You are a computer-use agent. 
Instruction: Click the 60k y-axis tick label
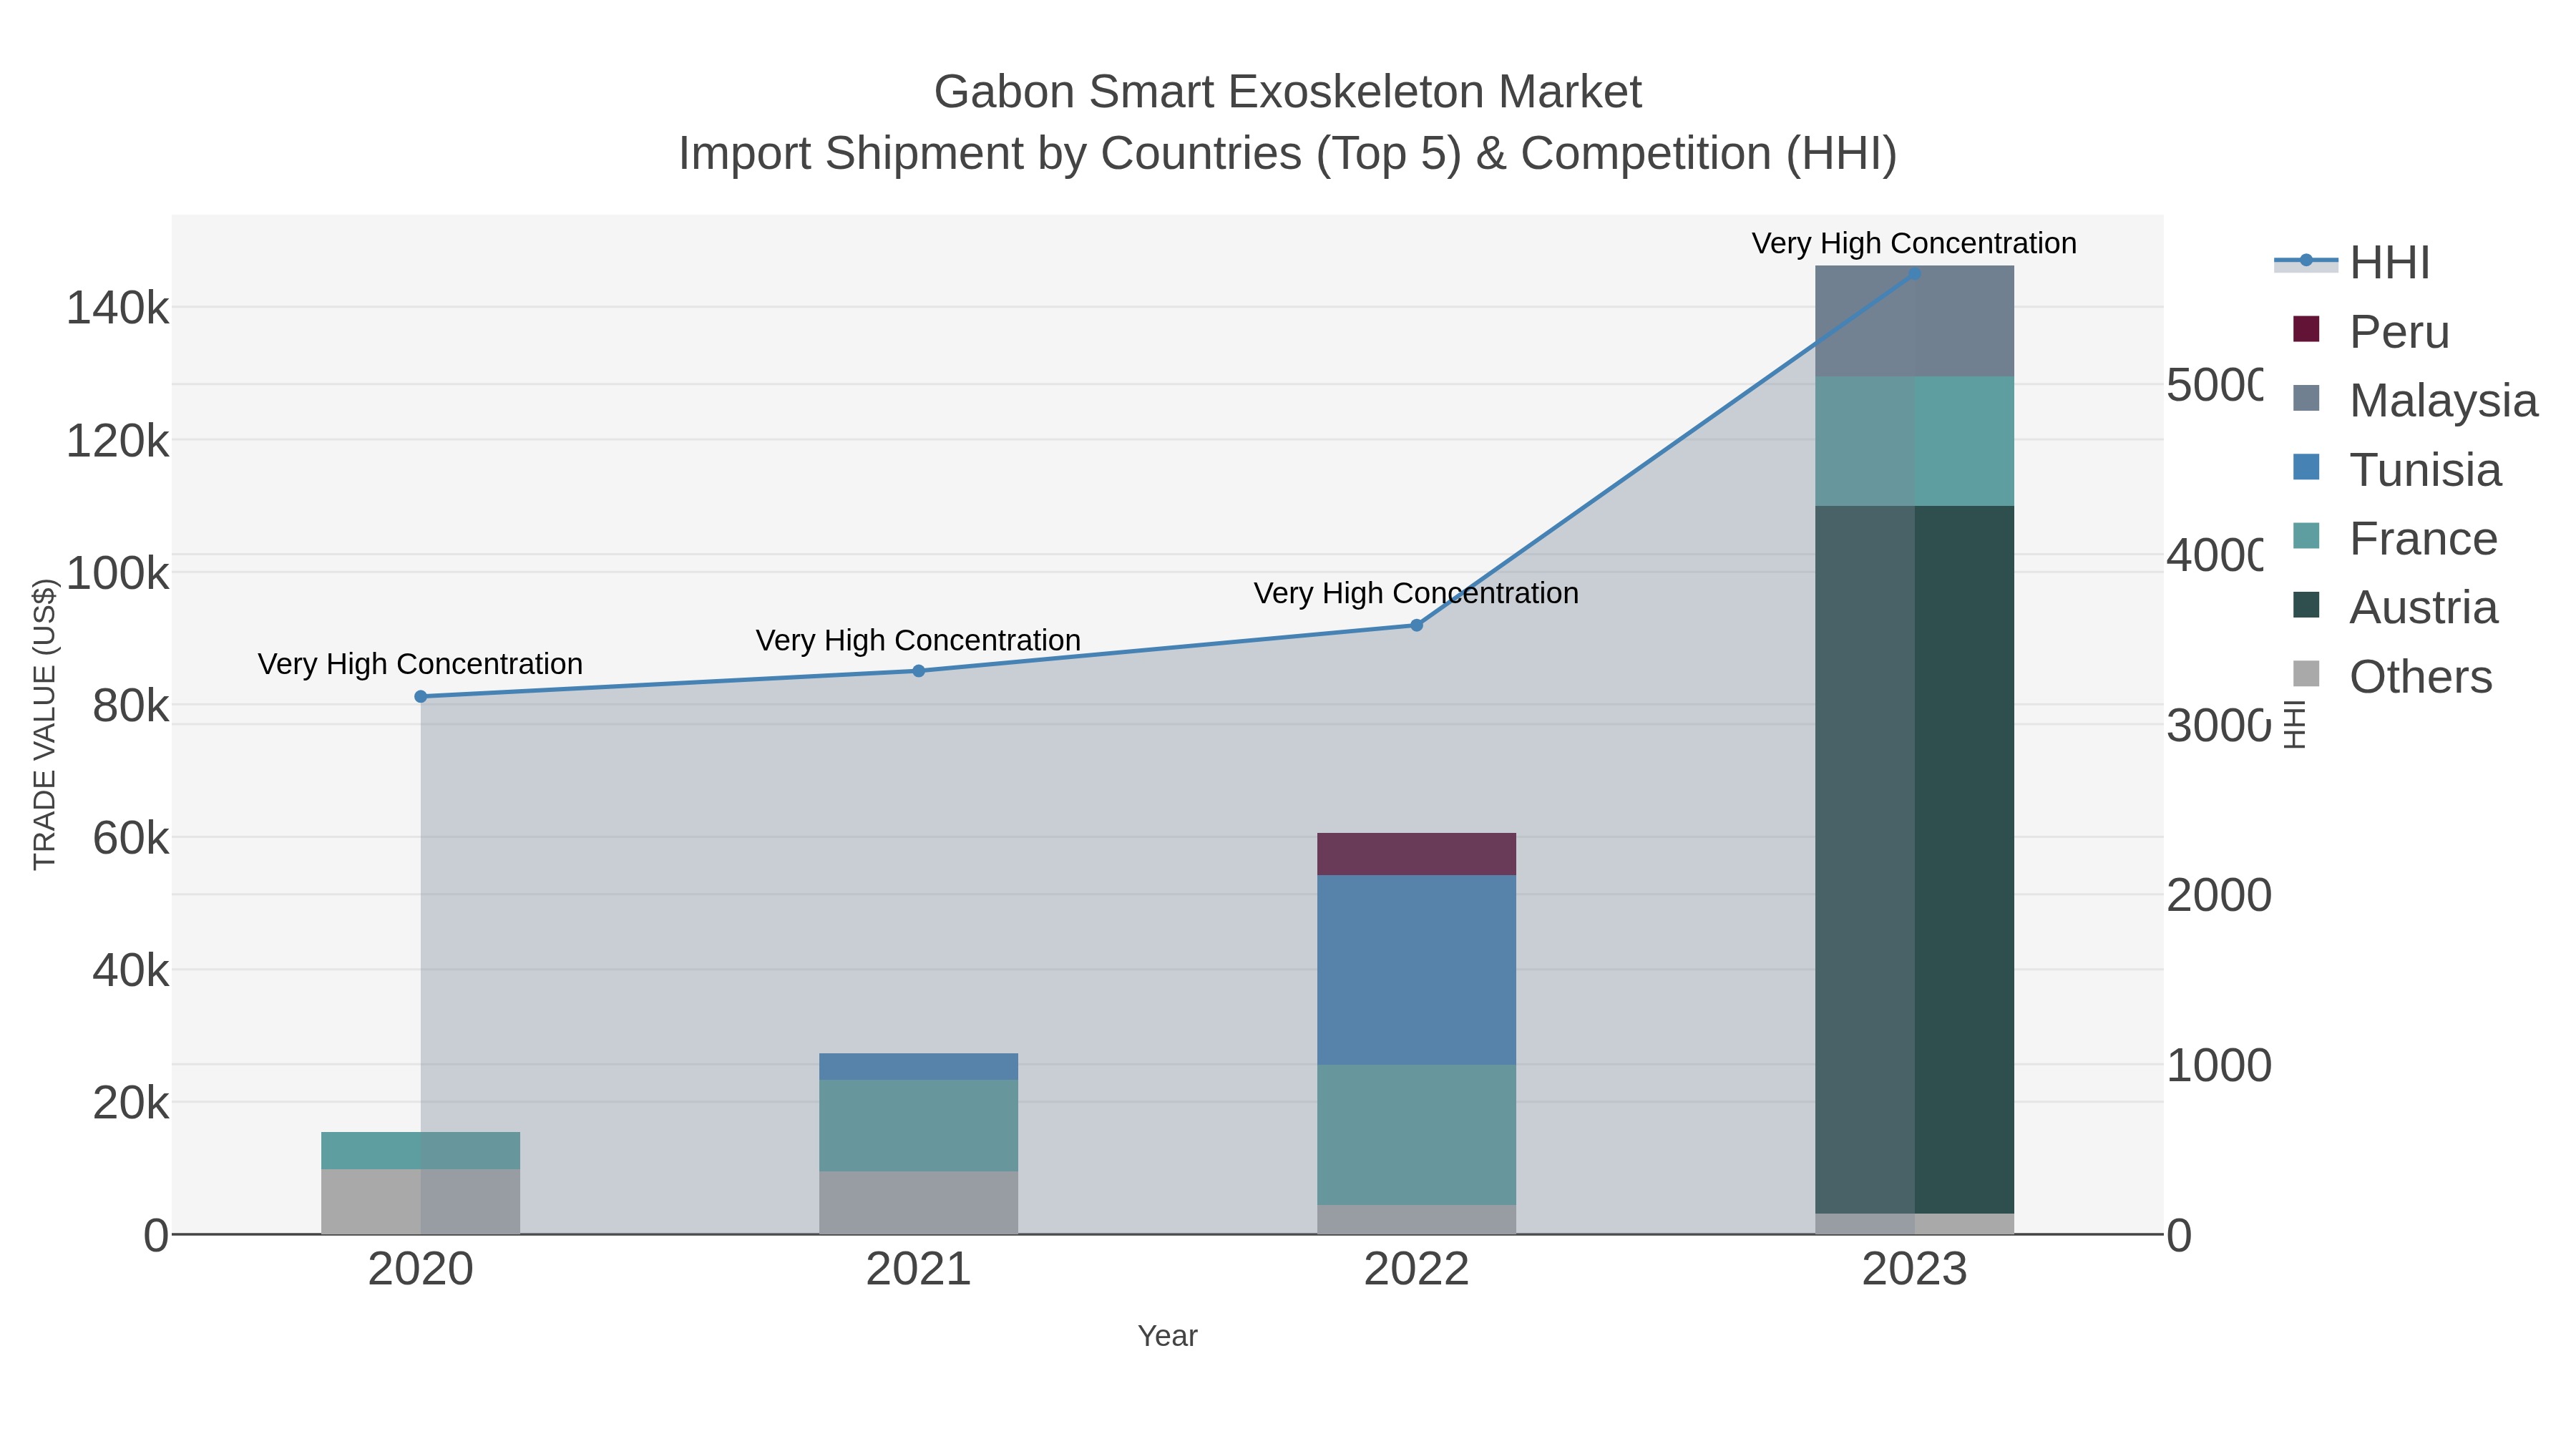[131, 838]
